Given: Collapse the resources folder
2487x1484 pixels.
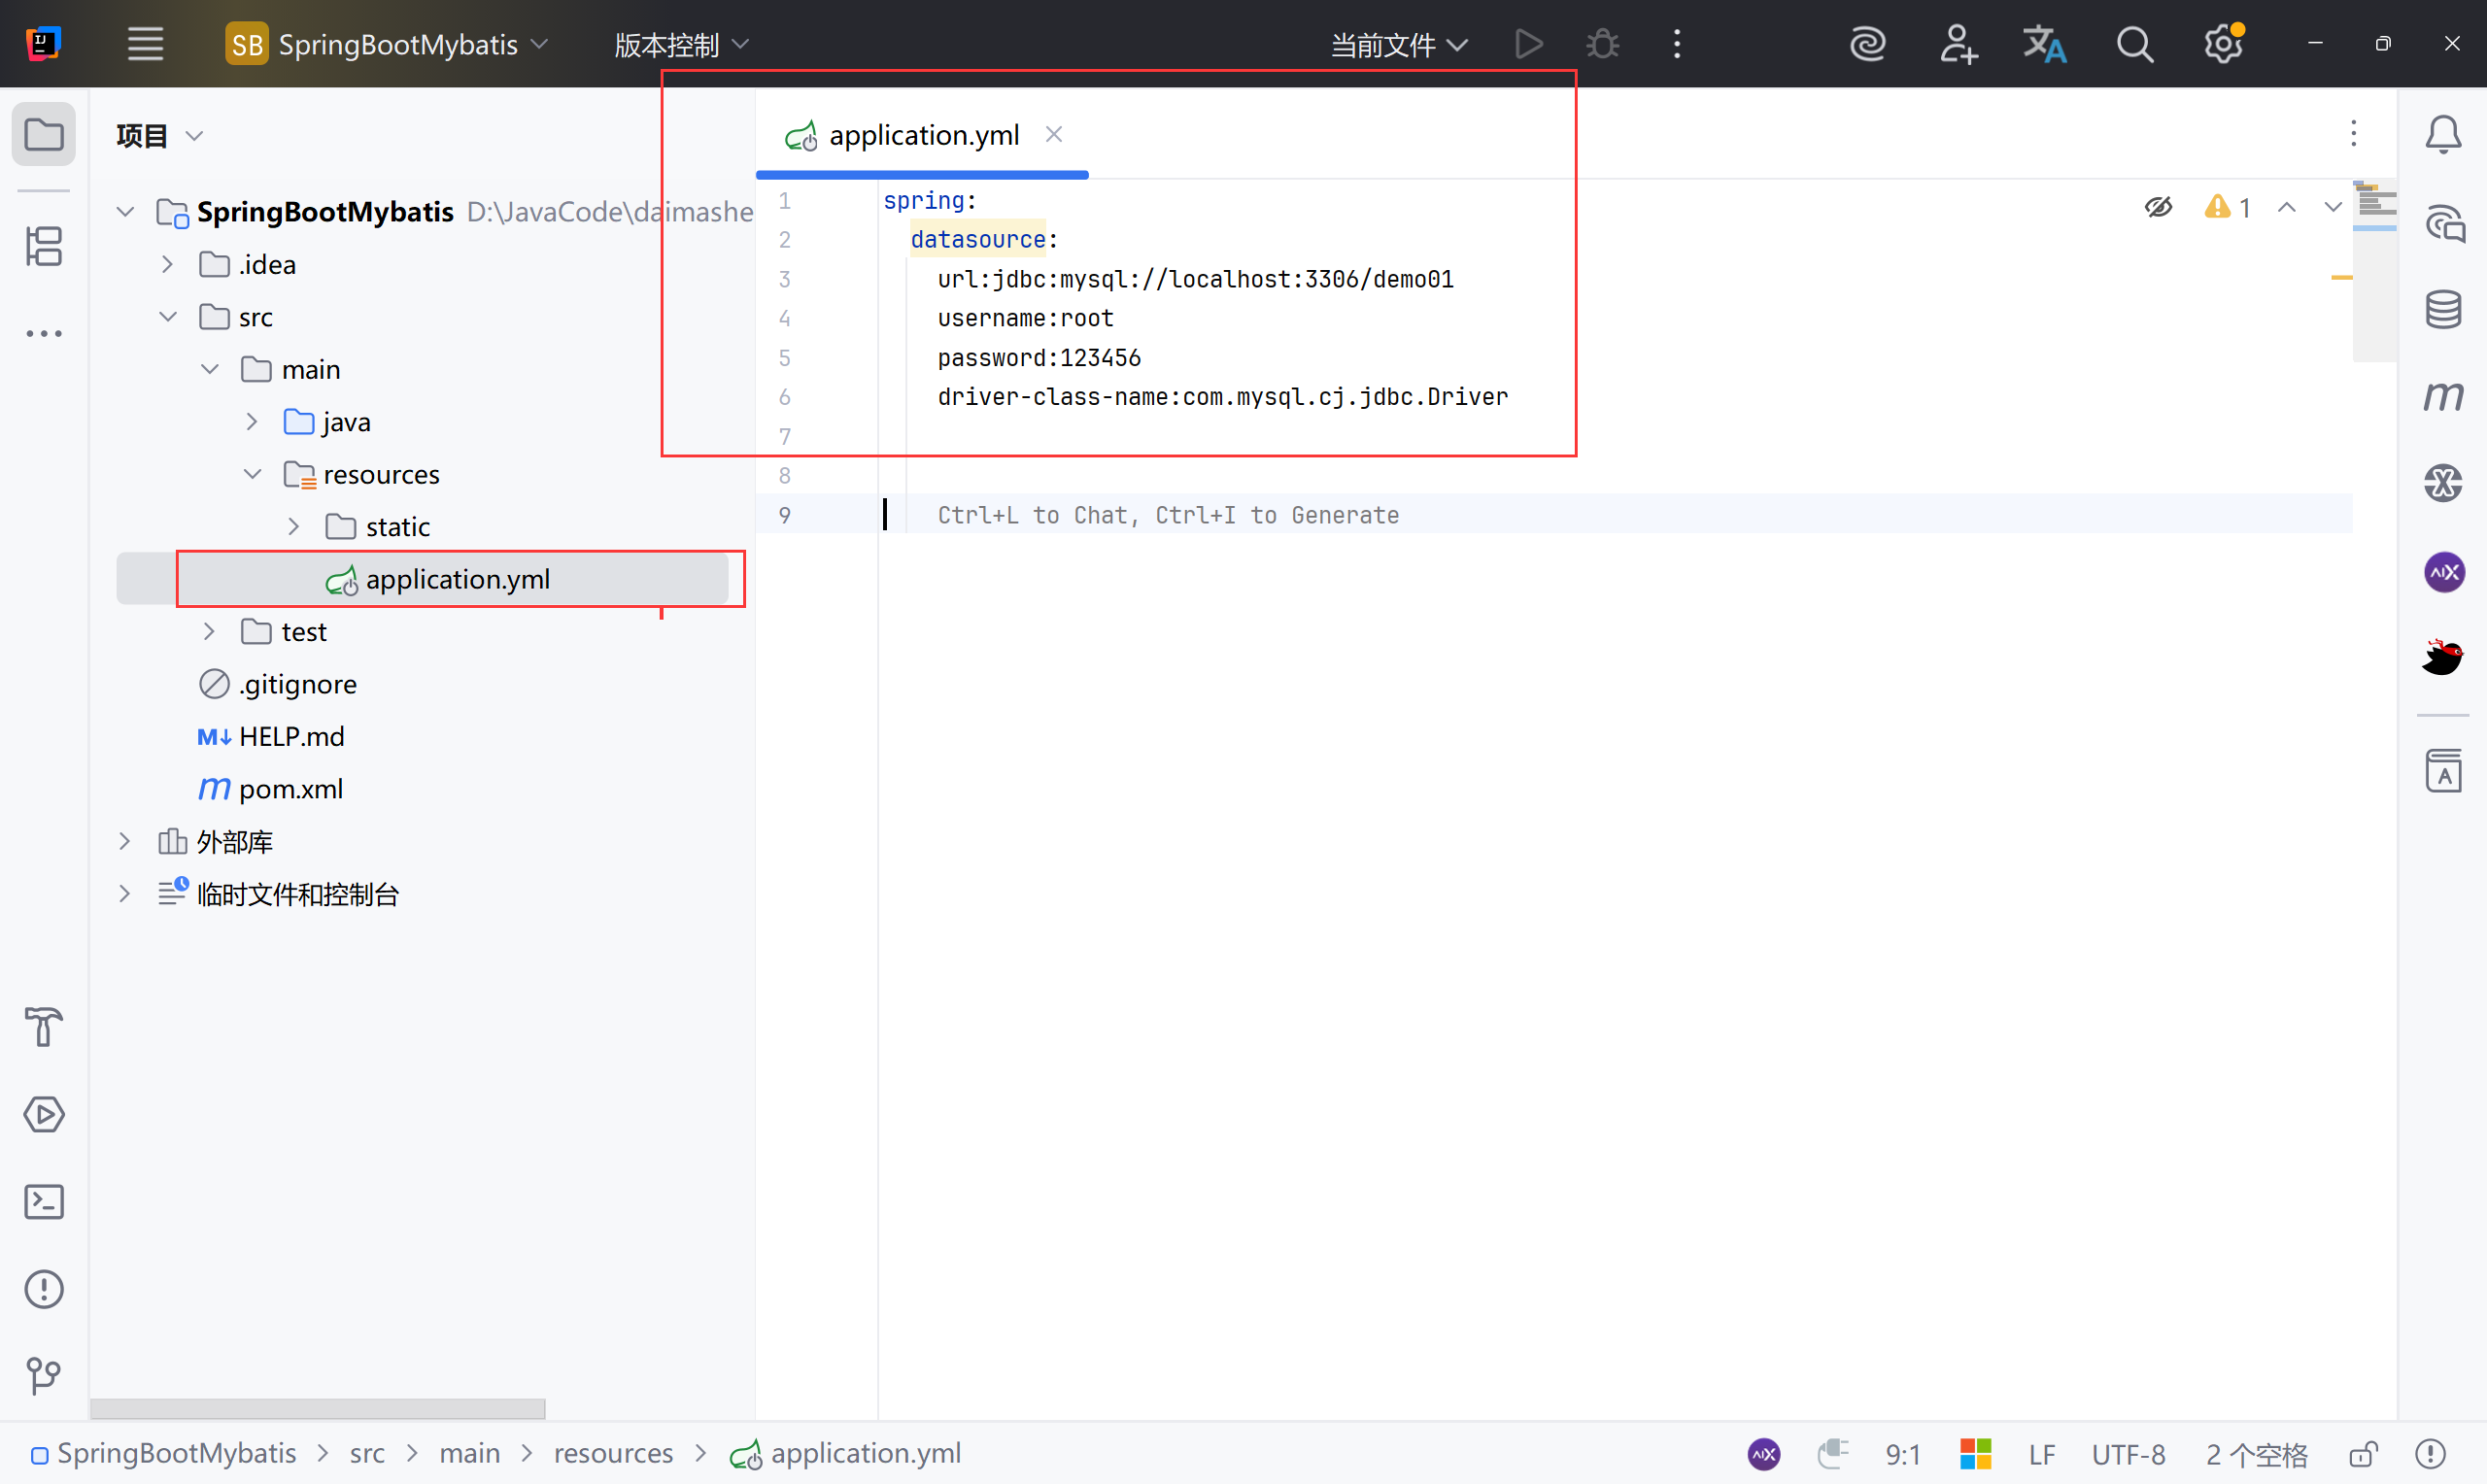Looking at the screenshot, I should (x=252, y=474).
